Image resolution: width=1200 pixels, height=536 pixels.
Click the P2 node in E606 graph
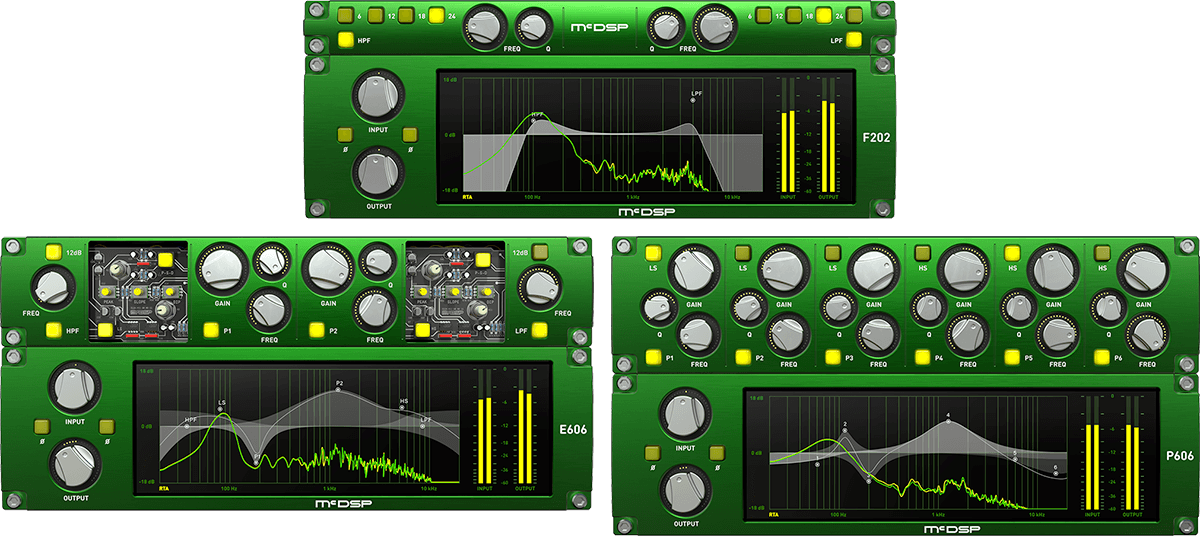[338, 389]
